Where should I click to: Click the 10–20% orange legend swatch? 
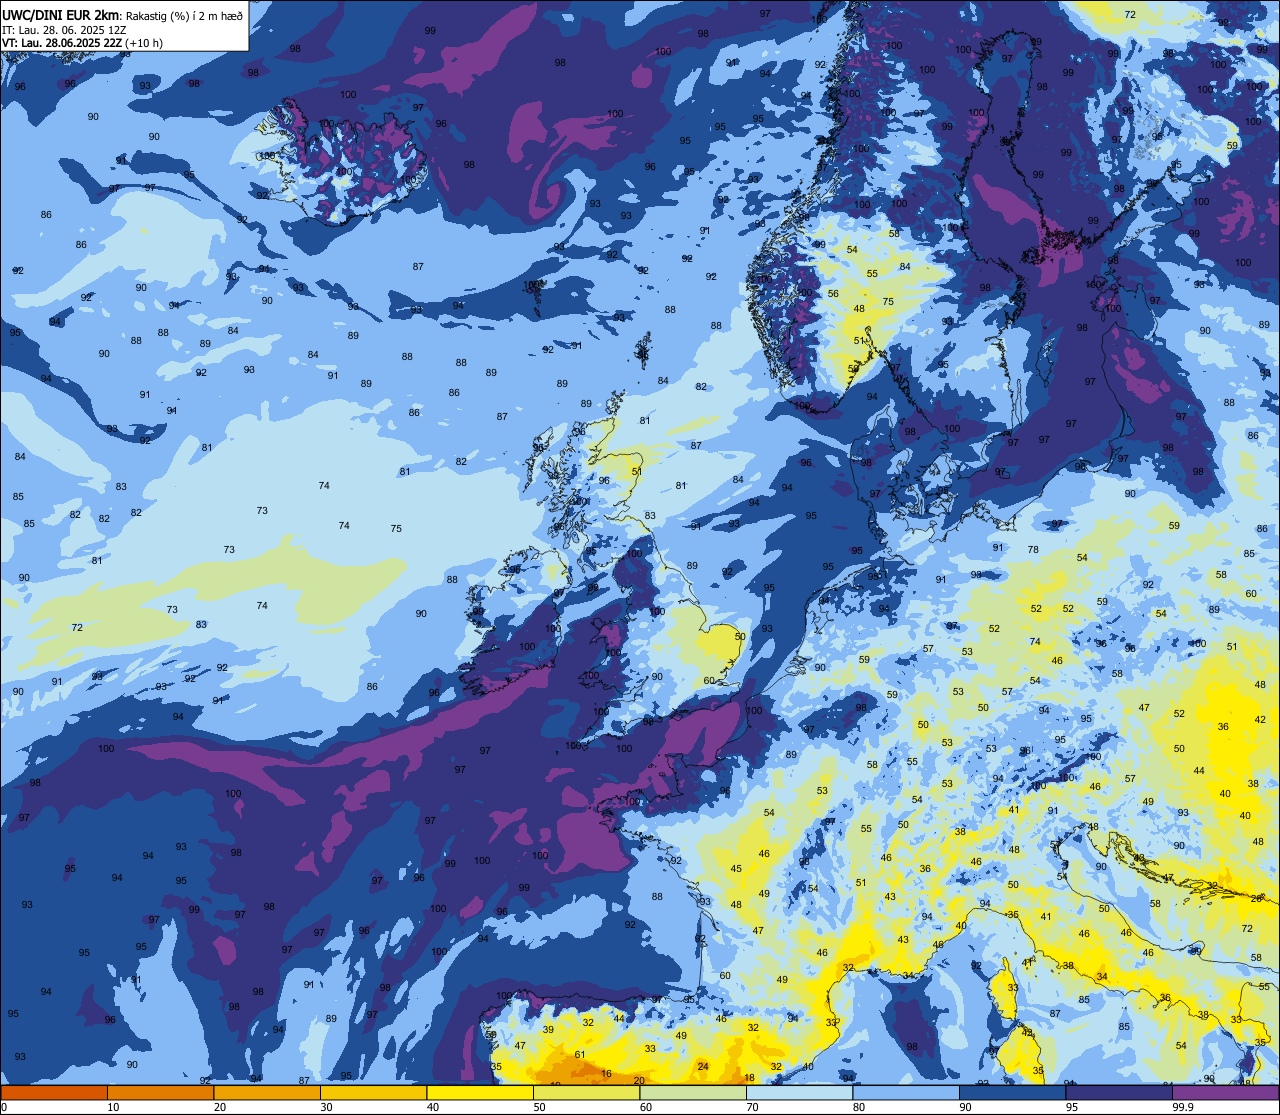coord(160,1093)
